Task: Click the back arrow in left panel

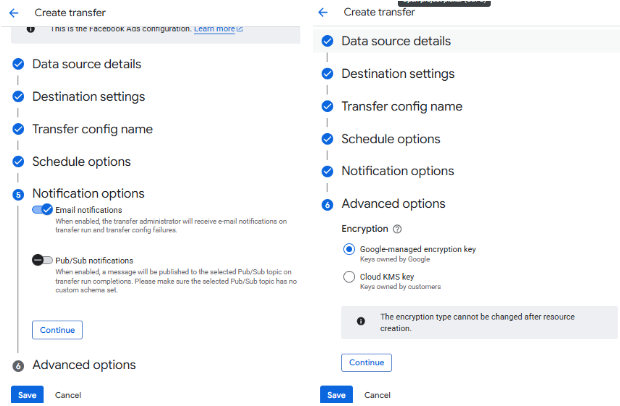Action: [14, 12]
